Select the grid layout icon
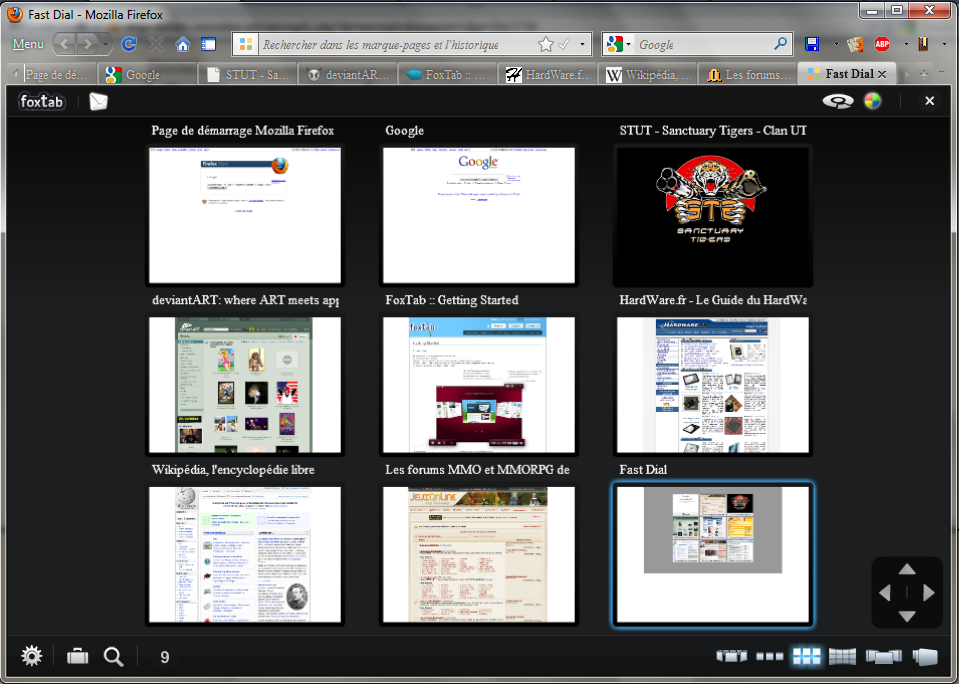Screen dimensions: 959x684 point(807,656)
